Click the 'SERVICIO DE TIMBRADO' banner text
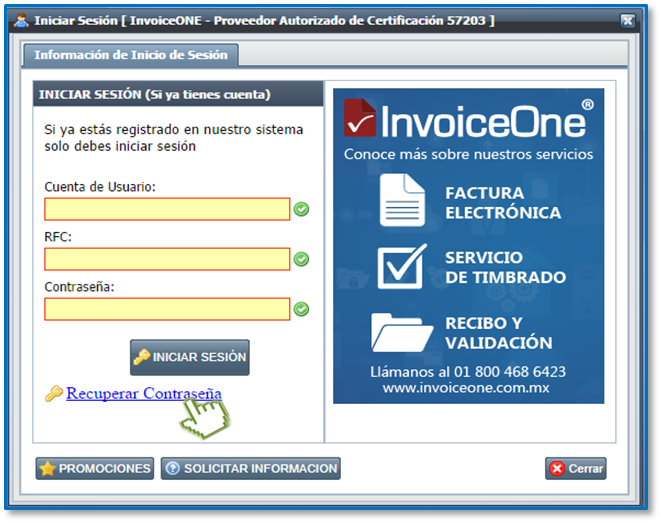Viewport: 661px width, 523px height. (505, 267)
